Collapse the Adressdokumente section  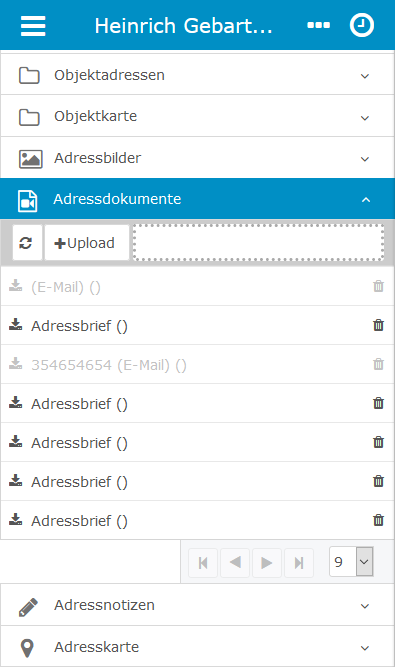[x=197, y=199]
